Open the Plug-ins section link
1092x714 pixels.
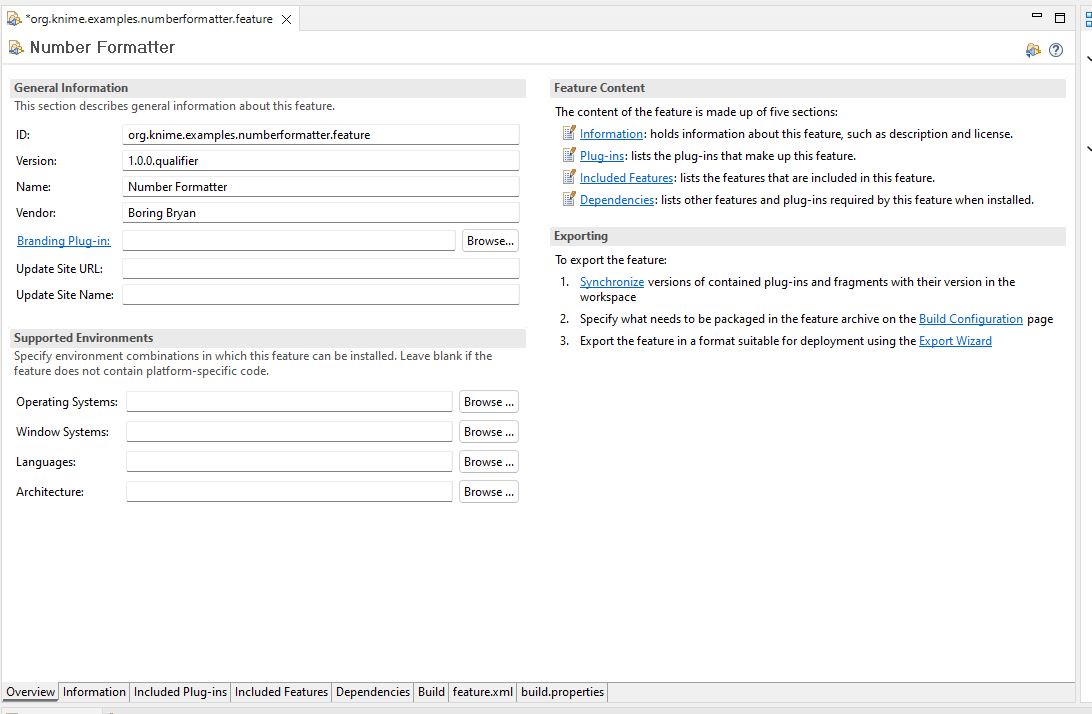coord(602,156)
